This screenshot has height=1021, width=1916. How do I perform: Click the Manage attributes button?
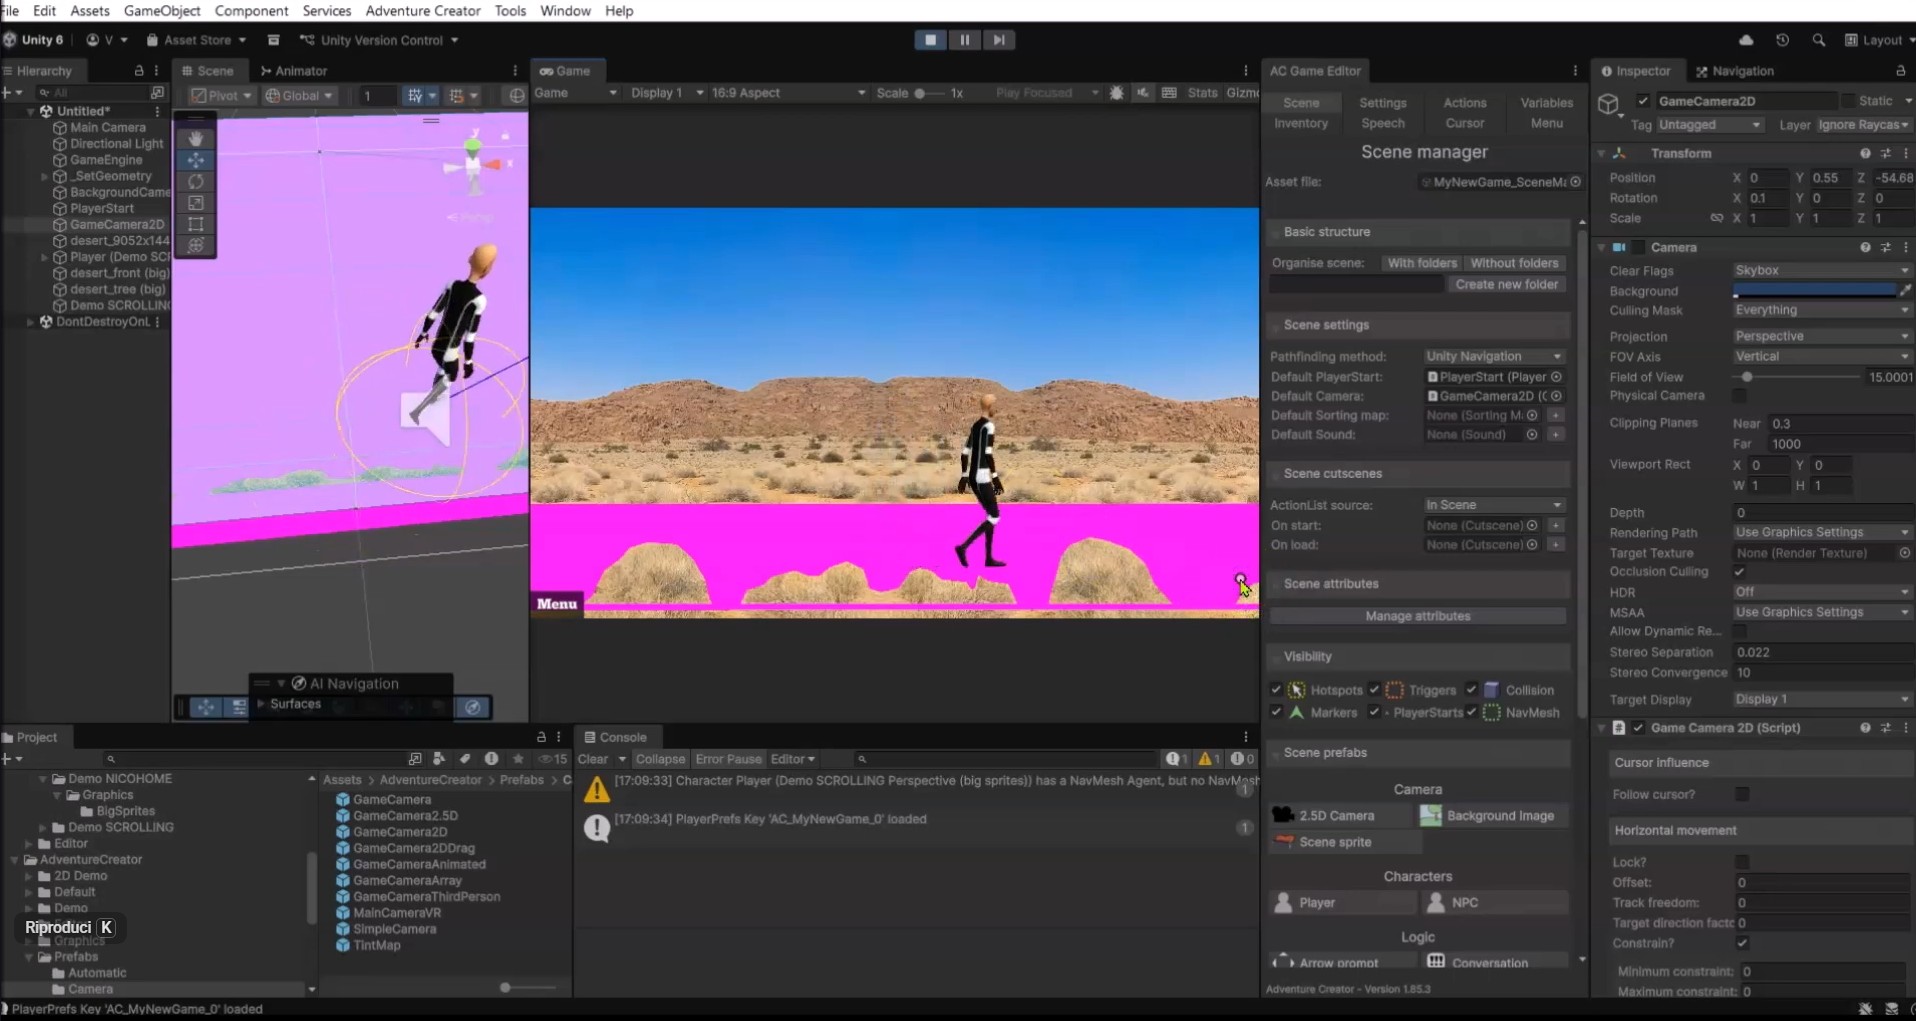coord(1417,616)
